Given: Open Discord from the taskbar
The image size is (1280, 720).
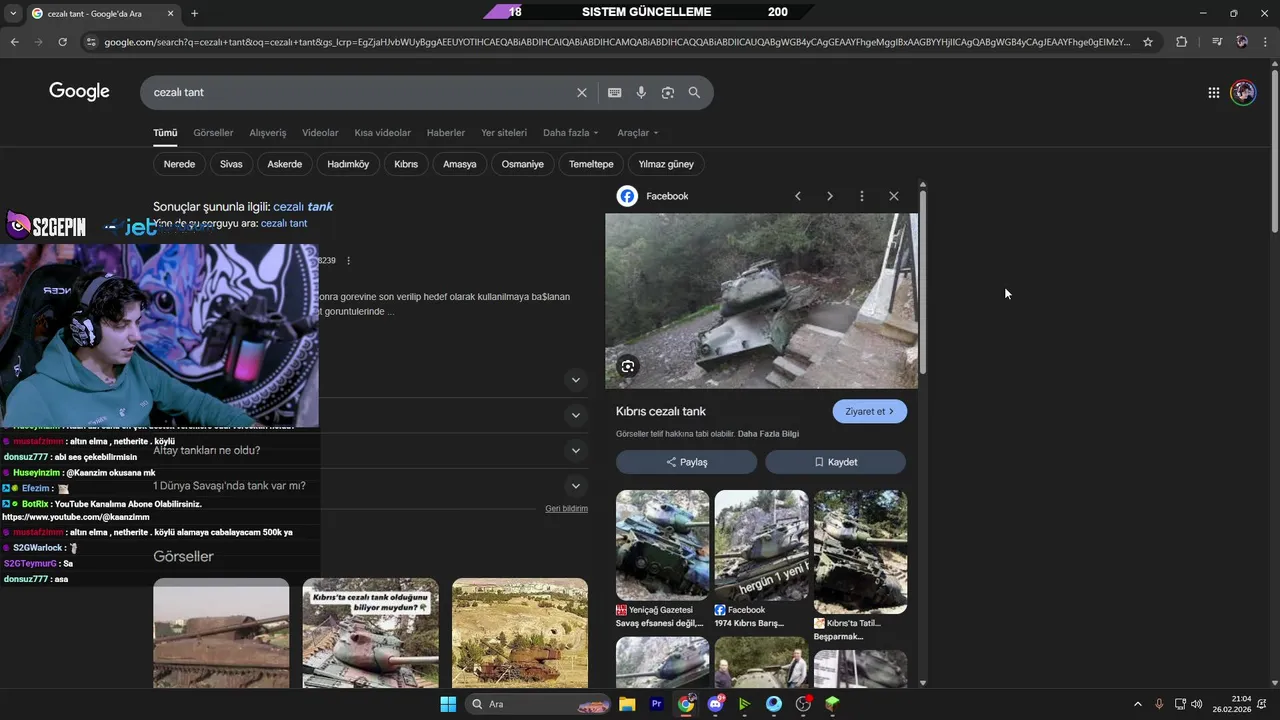Looking at the screenshot, I should pos(715,704).
